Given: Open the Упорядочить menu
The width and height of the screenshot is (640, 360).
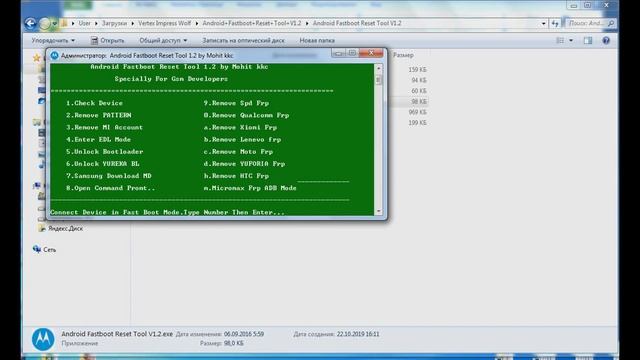Looking at the screenshot, I should 53,40.
